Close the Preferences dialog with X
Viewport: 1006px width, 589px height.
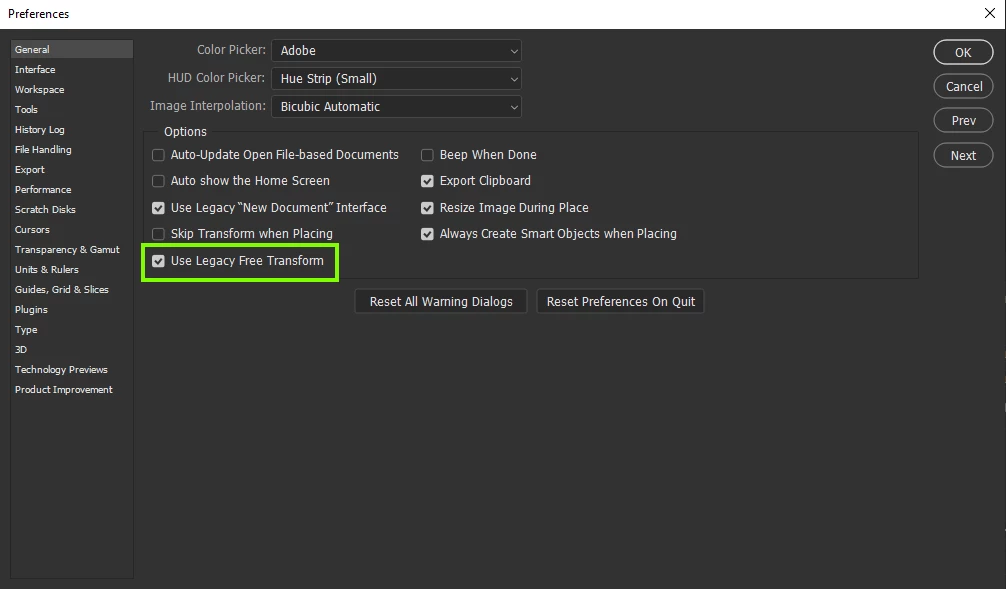point(990,13)
